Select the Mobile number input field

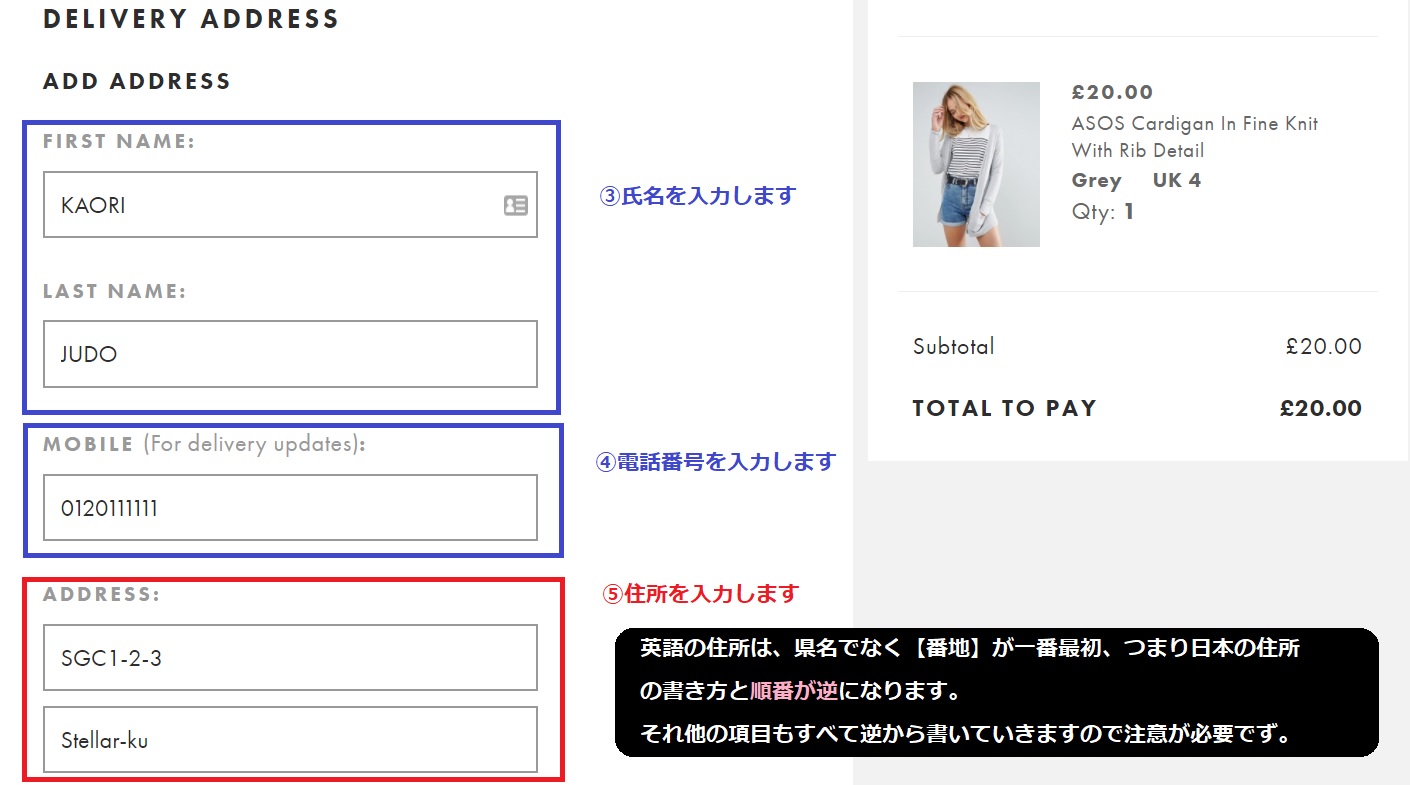click(x=290, y=508)
